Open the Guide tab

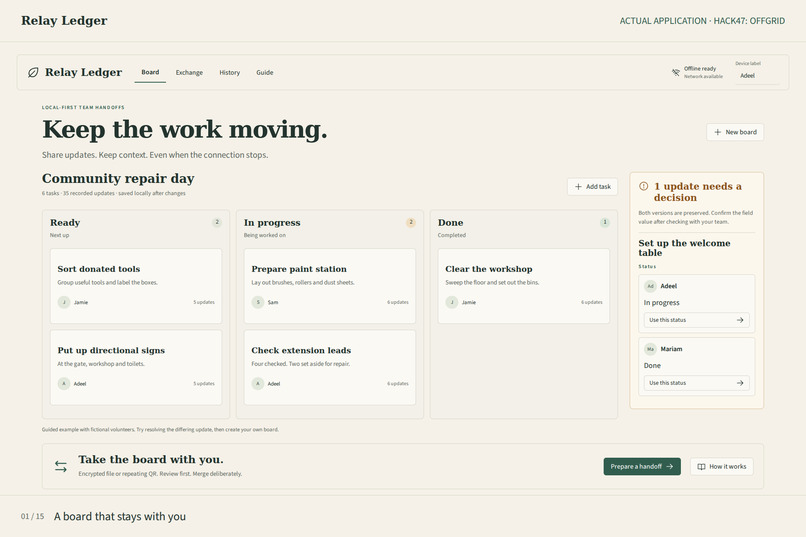[265, 72]
